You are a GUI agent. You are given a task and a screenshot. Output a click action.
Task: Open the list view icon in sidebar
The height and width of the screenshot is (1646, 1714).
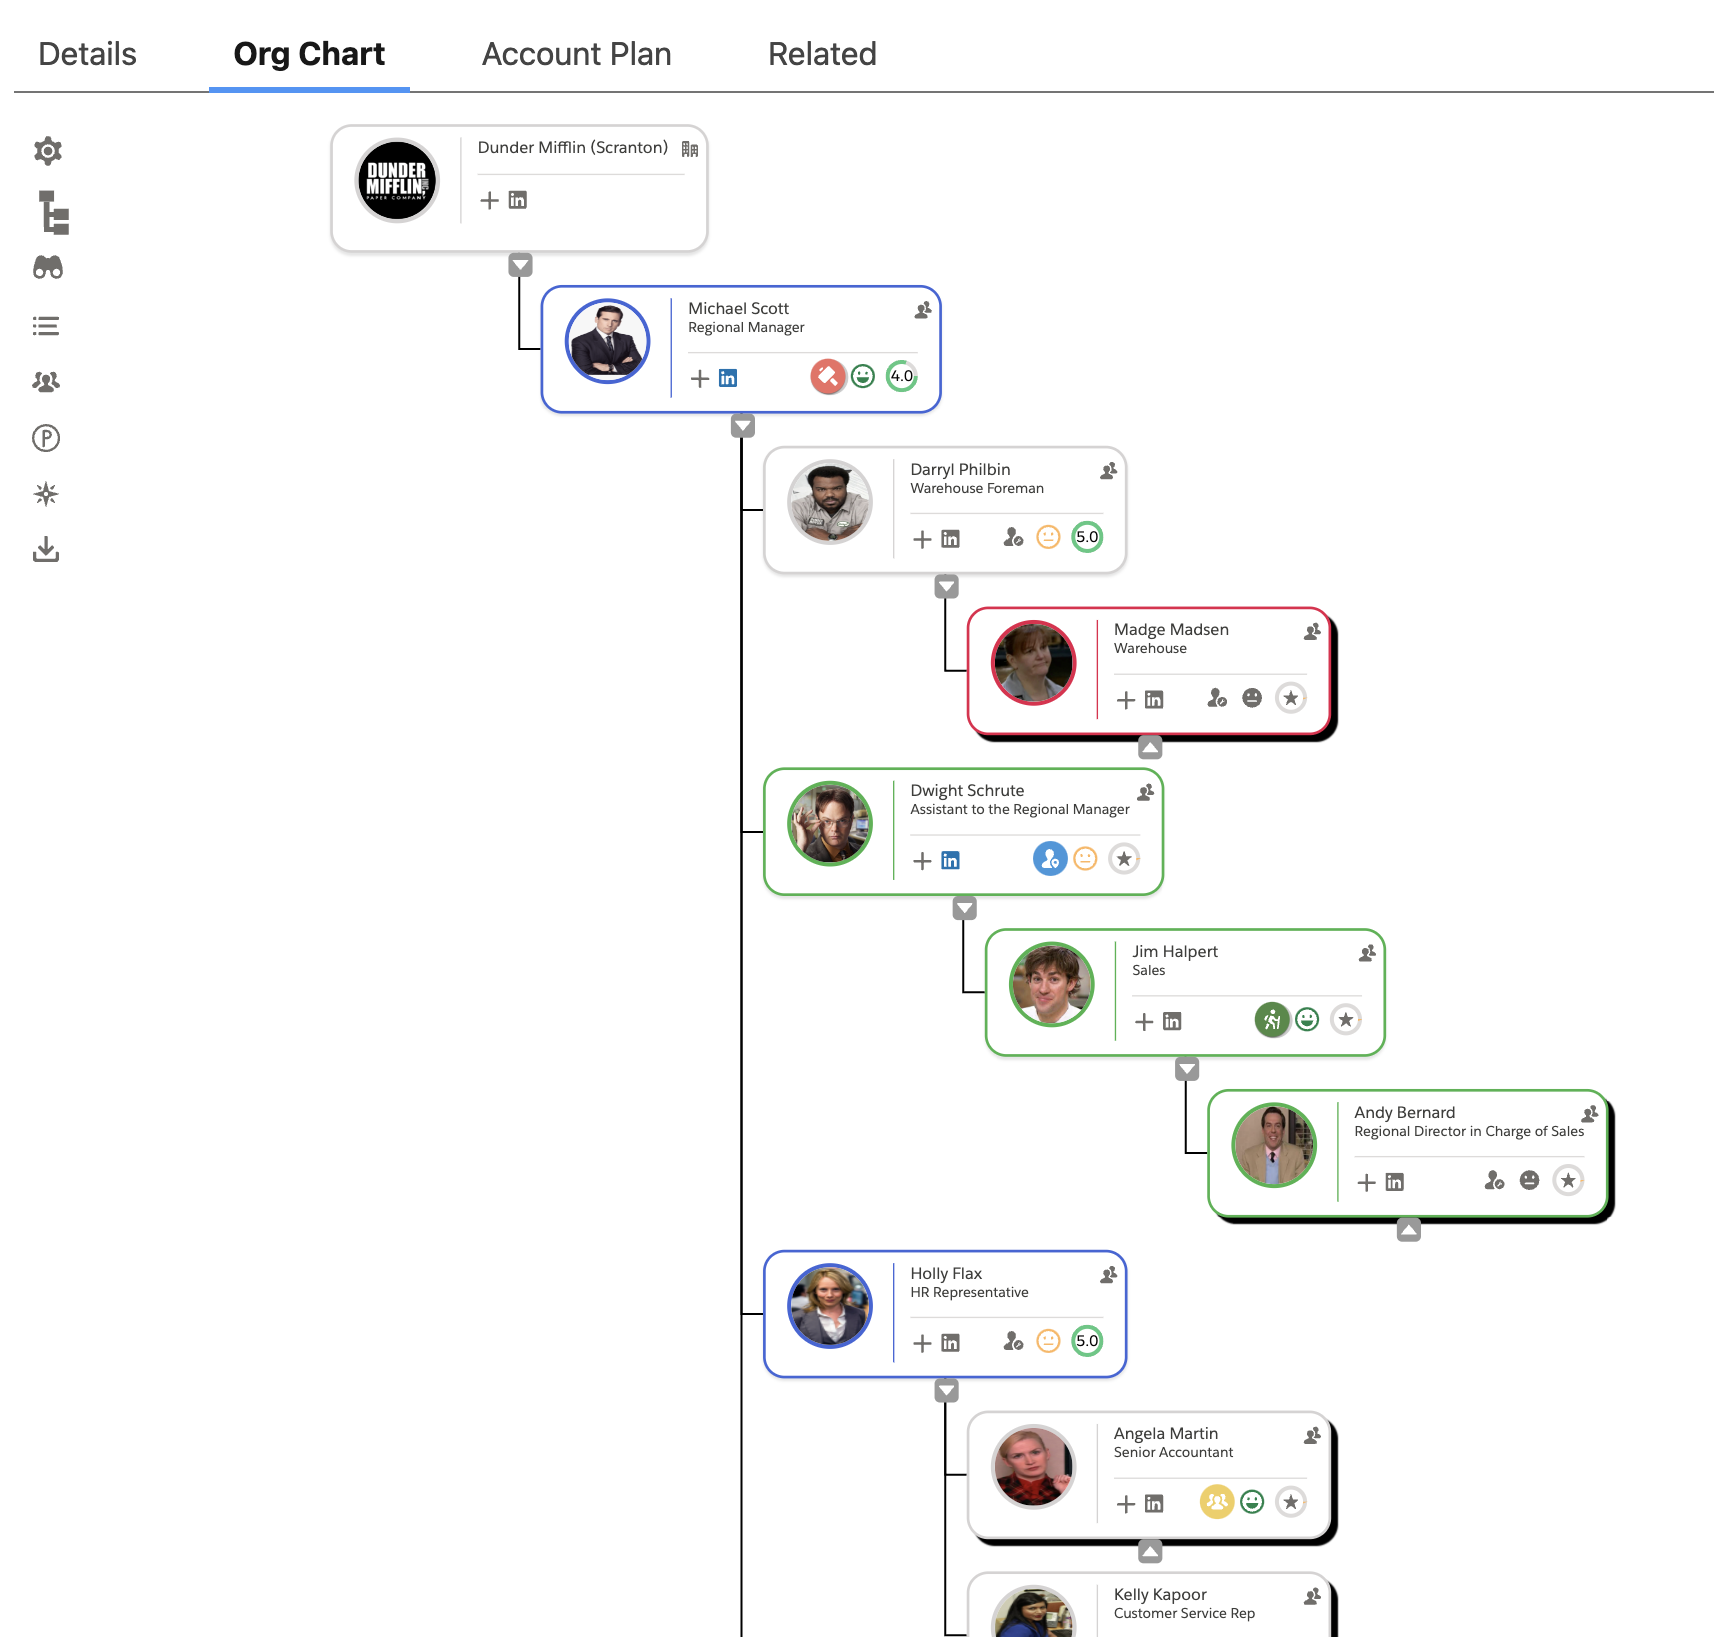click(46, 326)
